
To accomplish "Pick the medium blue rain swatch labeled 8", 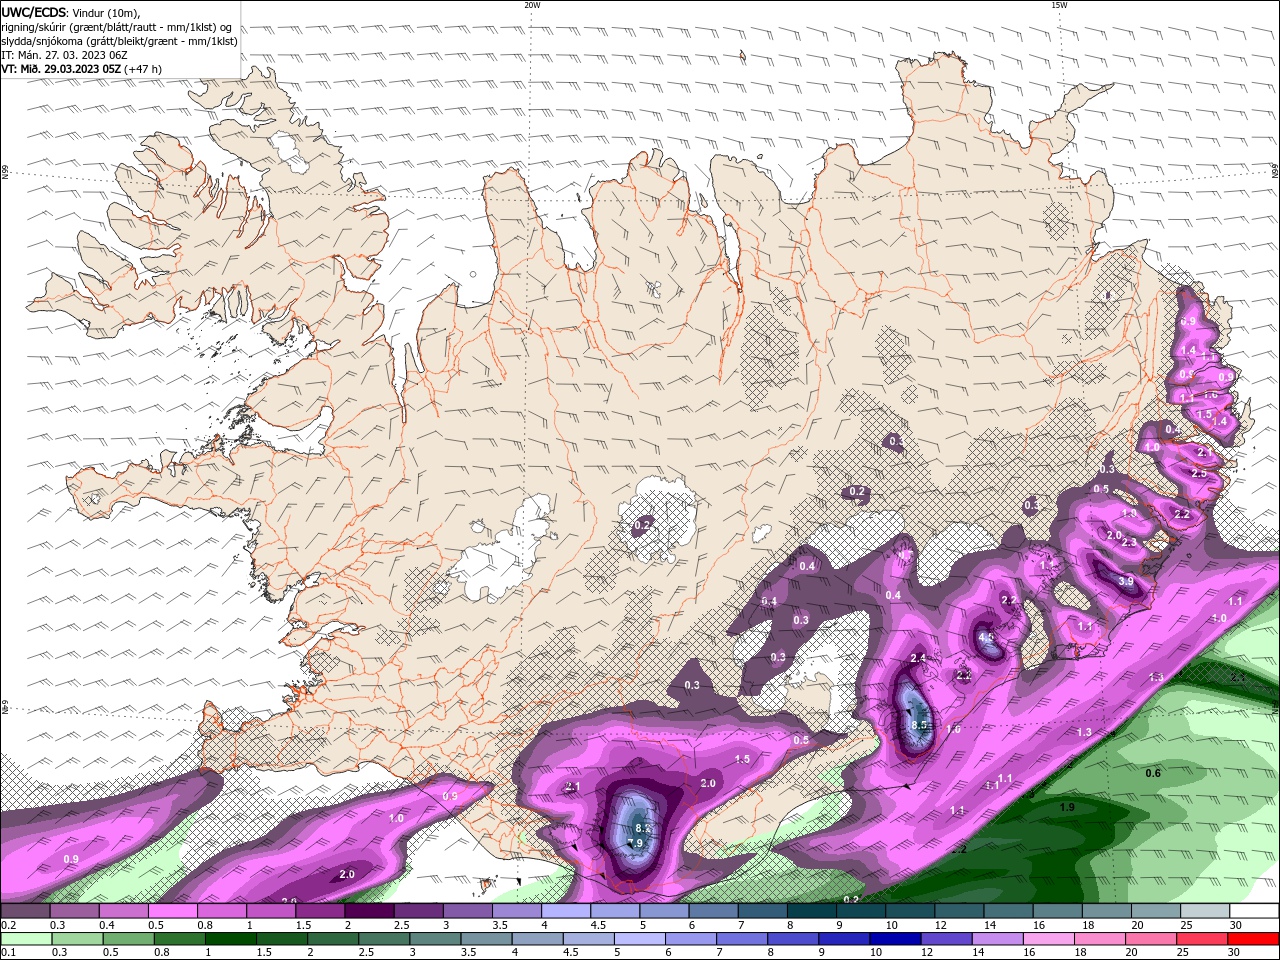I will tap(793, 939).
